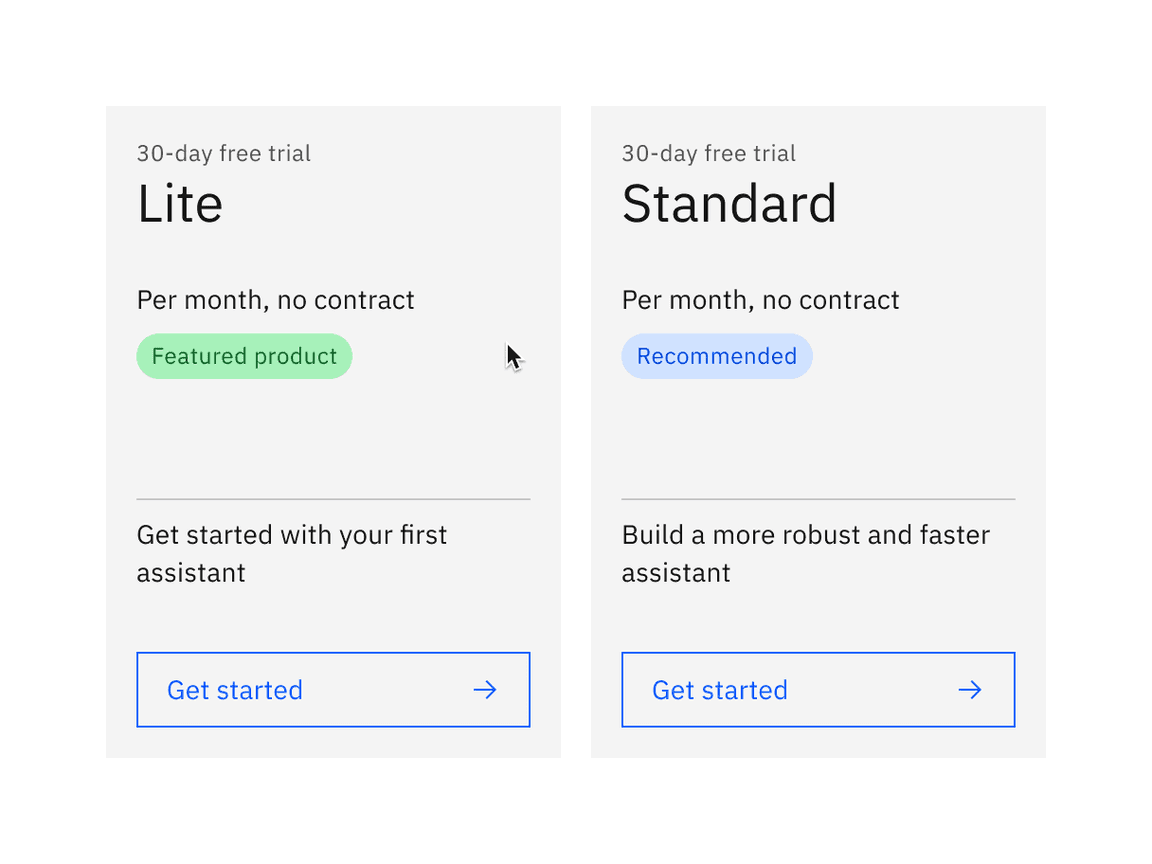Click the arrow icon in Standard card button

pyautogui.click(x=970, y=690)
